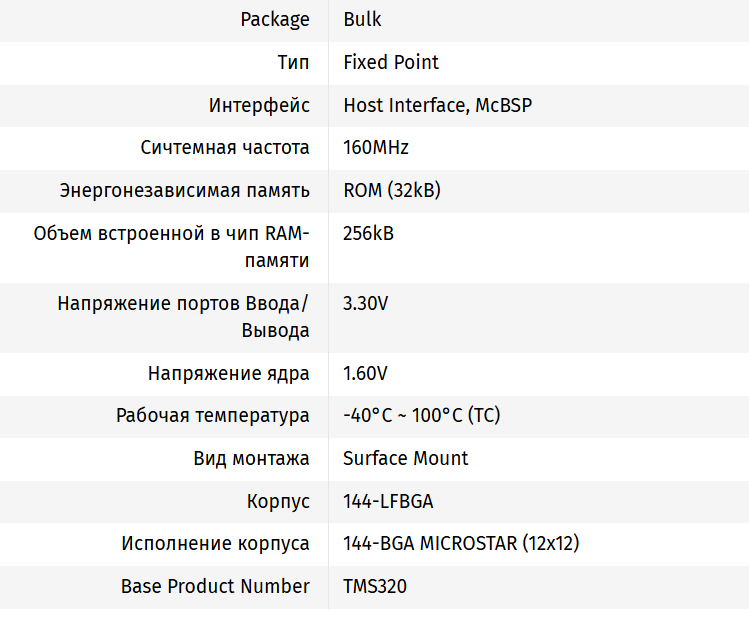Click the "-40°C ~ 100°C (TC)" temperature value
Screen dimensions: 749x617
click(x=421, y=416)
